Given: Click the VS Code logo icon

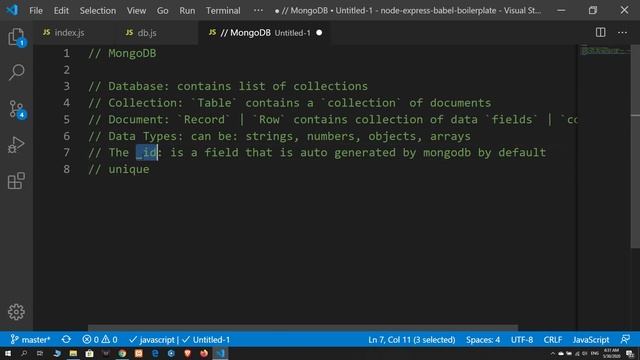Looking at the screenshot, I should pos(12,10).
